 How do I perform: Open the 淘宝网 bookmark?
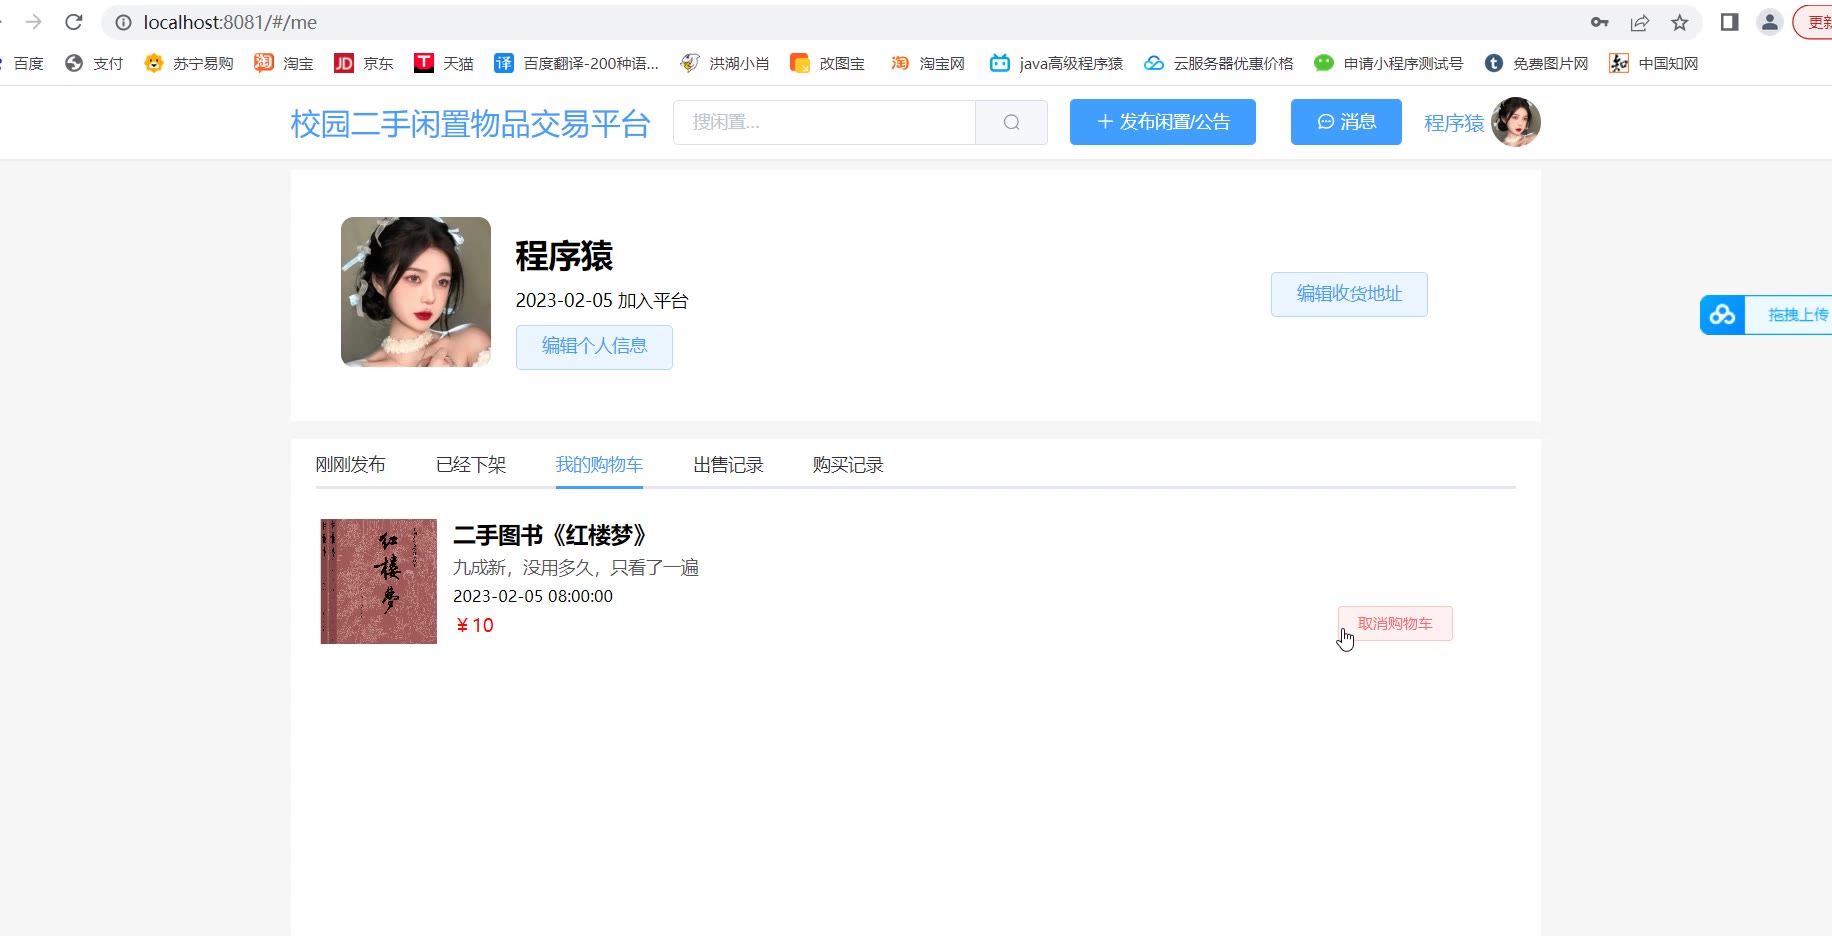927,63
